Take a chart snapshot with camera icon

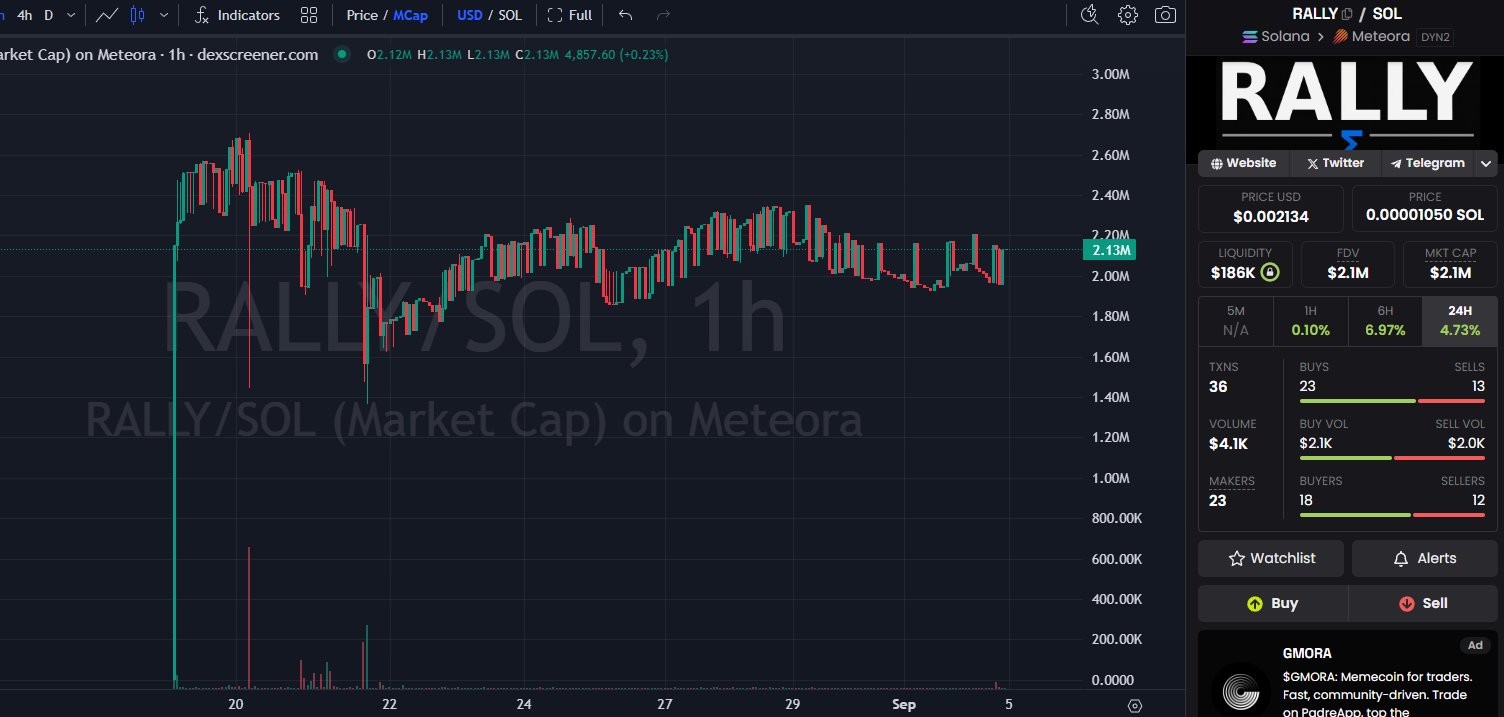[x=1165, y=15]
